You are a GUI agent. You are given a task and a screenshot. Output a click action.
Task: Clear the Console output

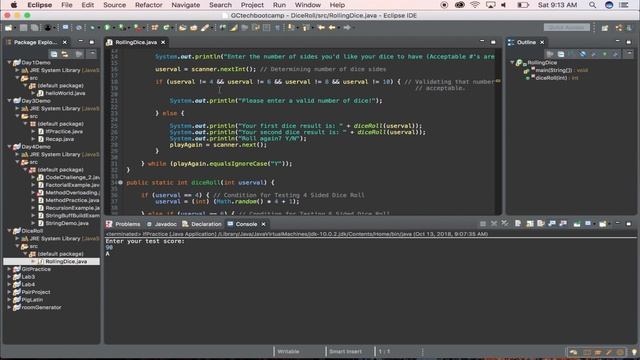coord(518,224)
